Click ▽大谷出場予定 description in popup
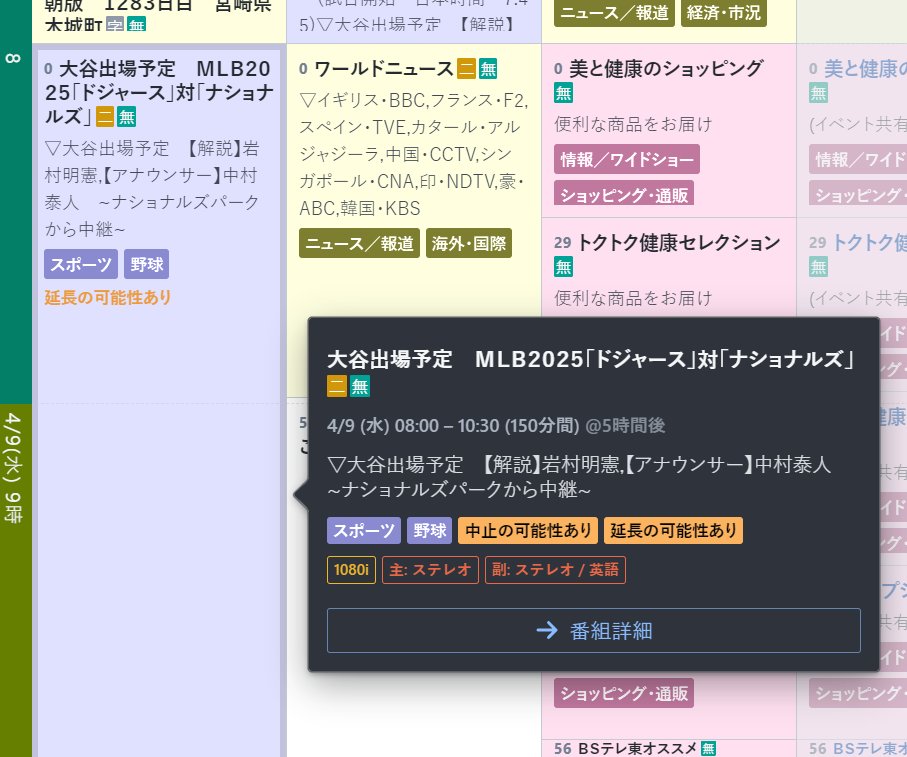 tap(579, 477)
